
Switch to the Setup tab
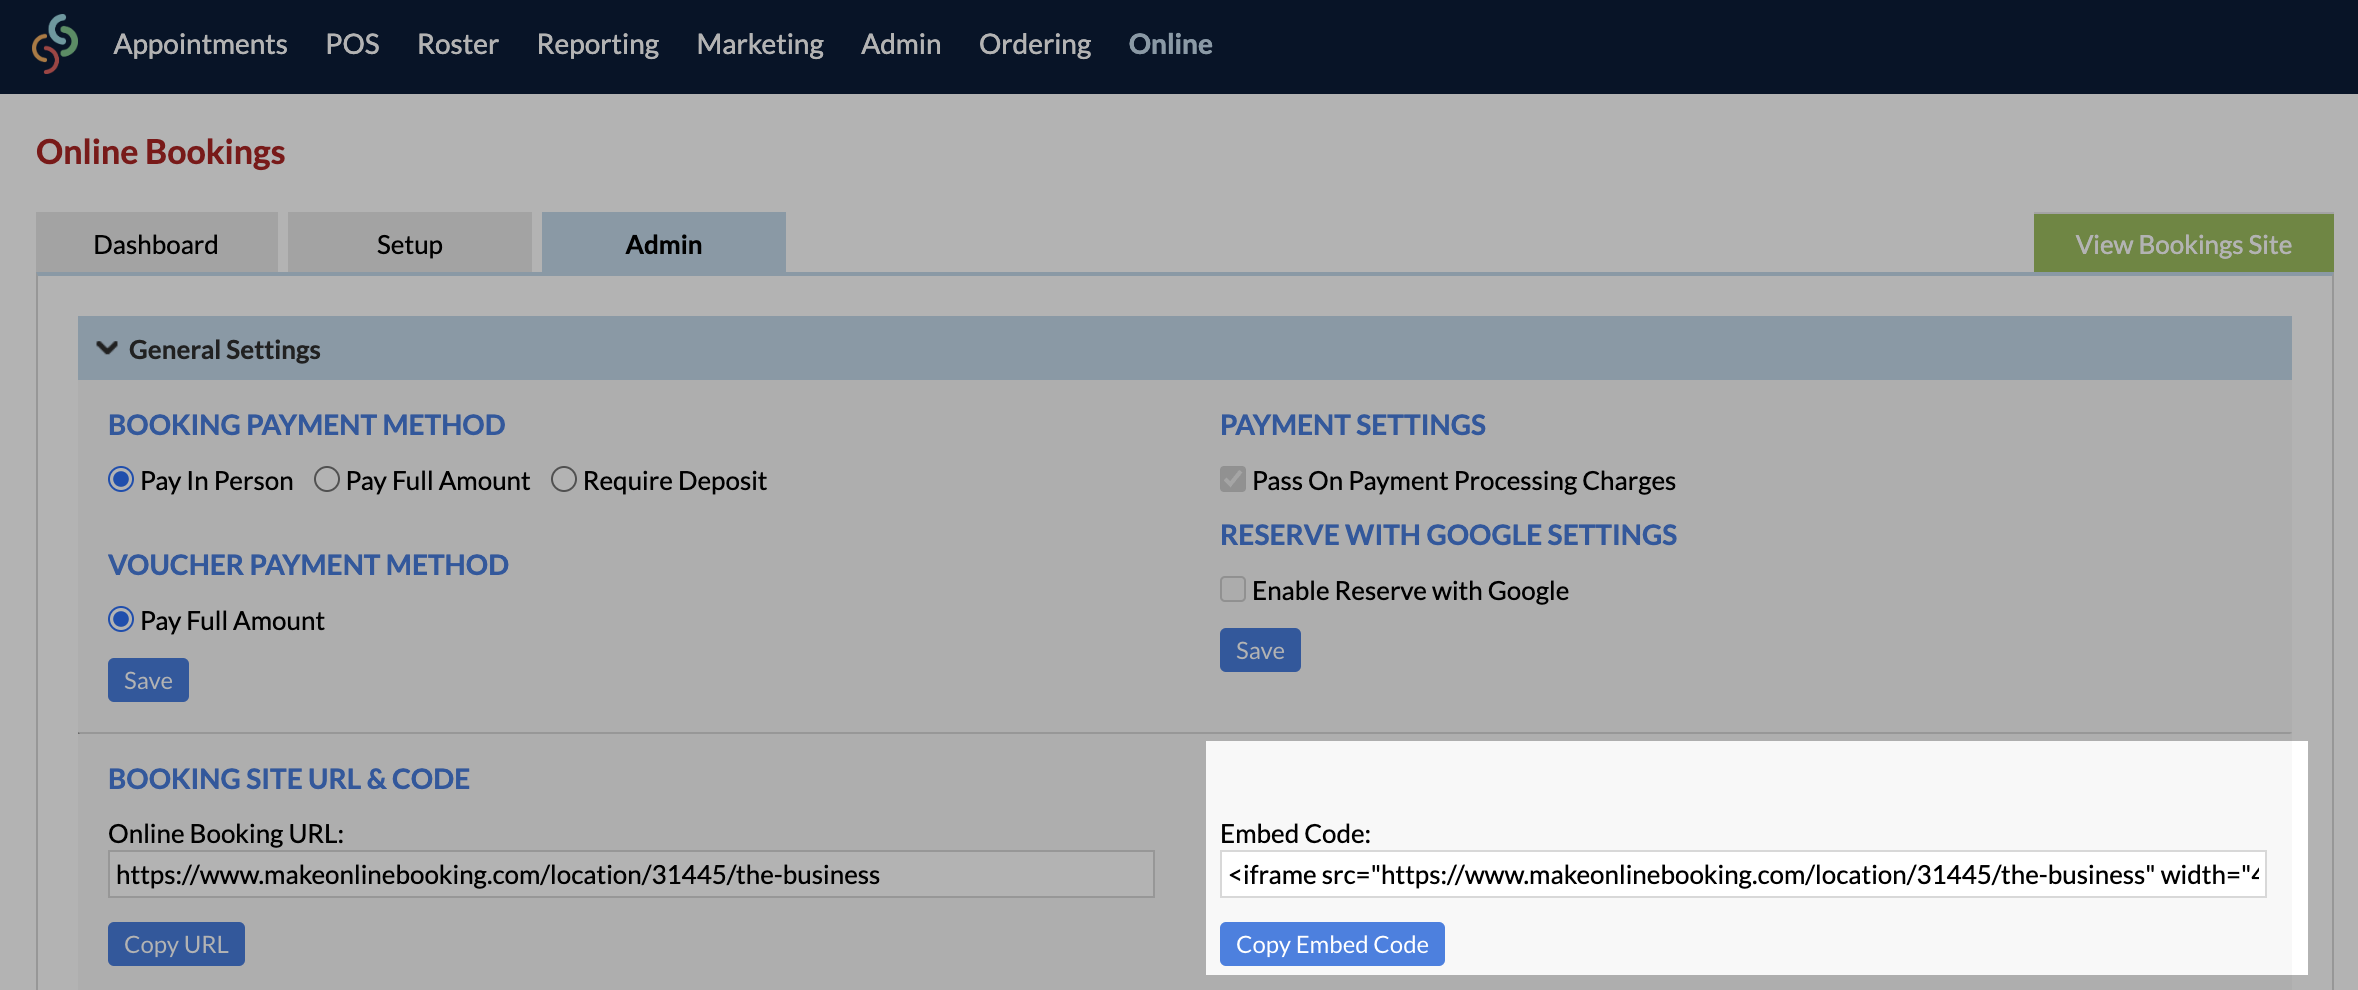pos(409,244)
